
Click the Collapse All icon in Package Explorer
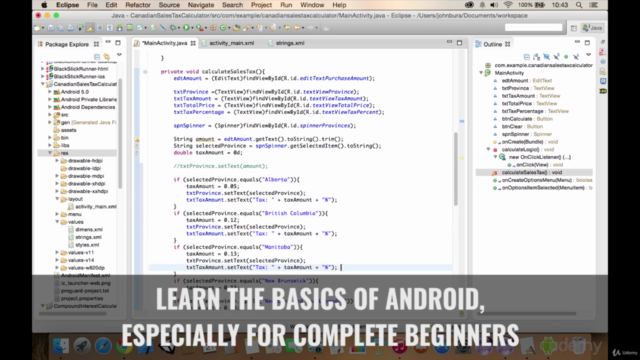(97, 57)
